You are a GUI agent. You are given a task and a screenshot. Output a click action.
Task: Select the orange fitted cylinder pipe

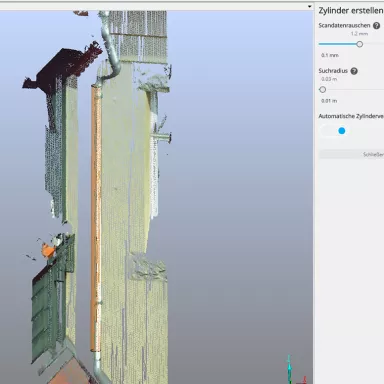(x=96, y=219)
